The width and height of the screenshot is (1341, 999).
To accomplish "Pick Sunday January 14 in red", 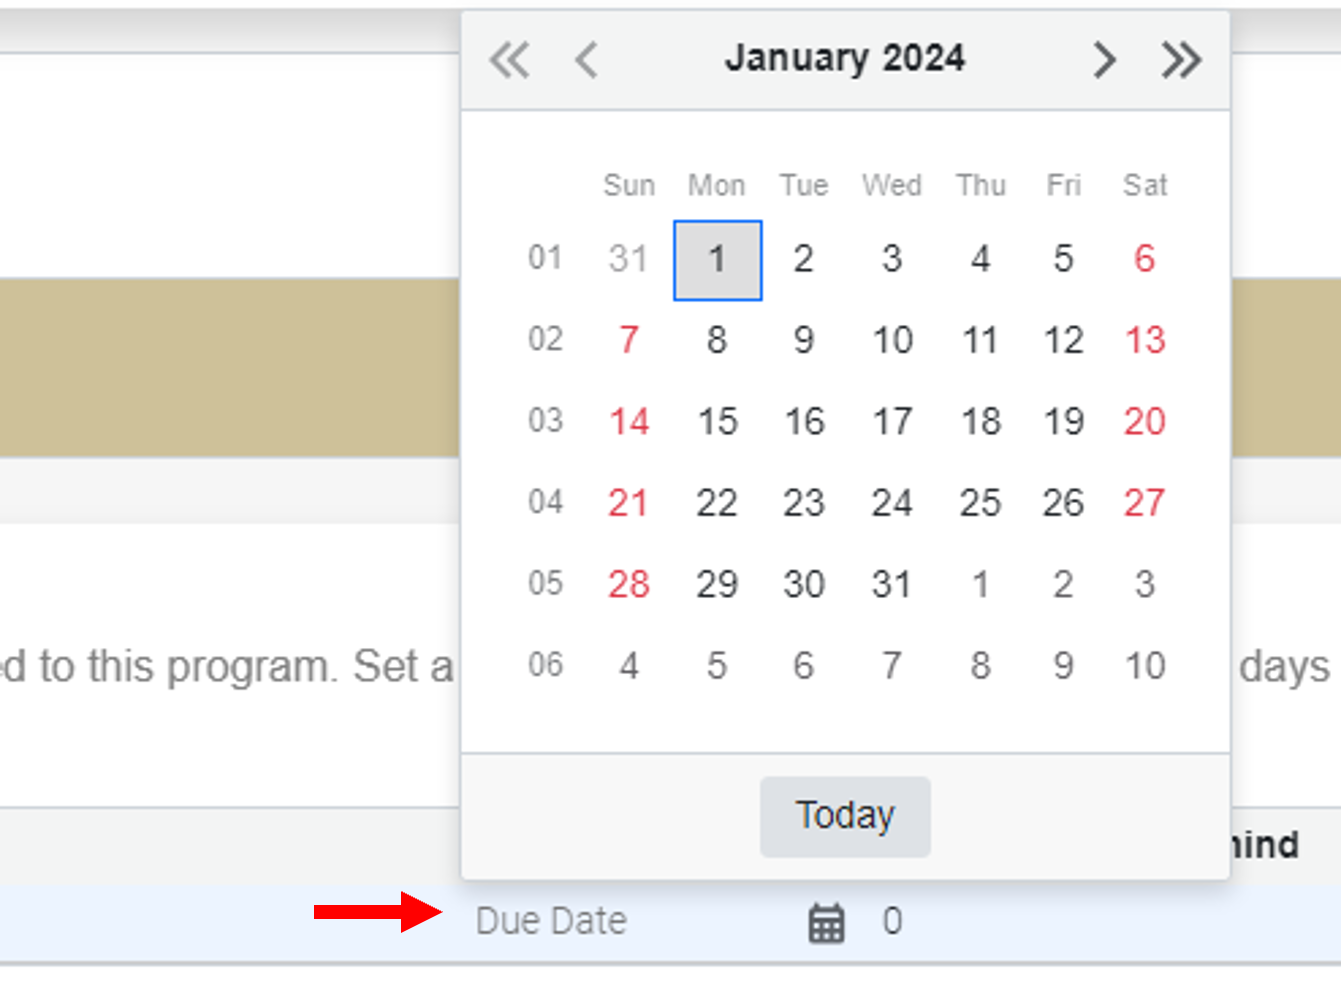I will pos(628,421).
